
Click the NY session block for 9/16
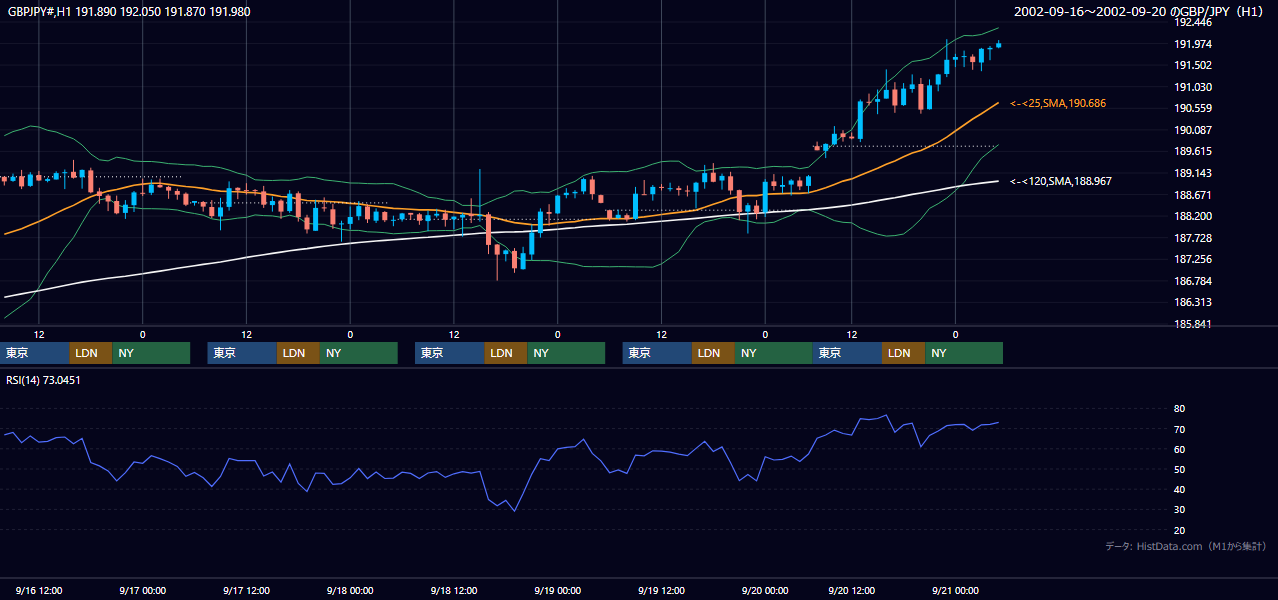pos(151,353)
